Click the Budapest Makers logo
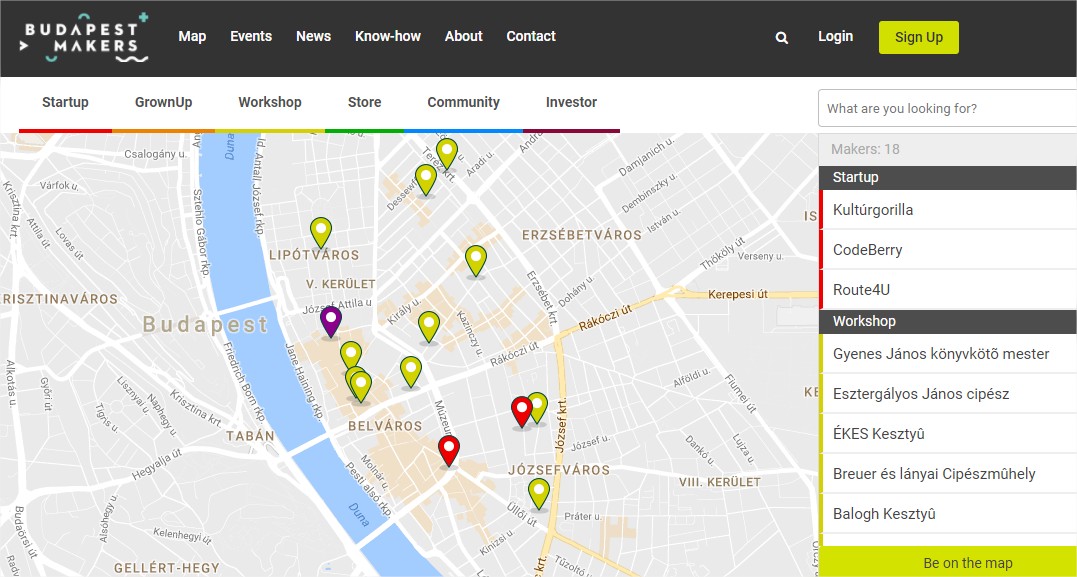Viewport: 1077px width, 577px height. pyautogui.click(x=84, y=38)
